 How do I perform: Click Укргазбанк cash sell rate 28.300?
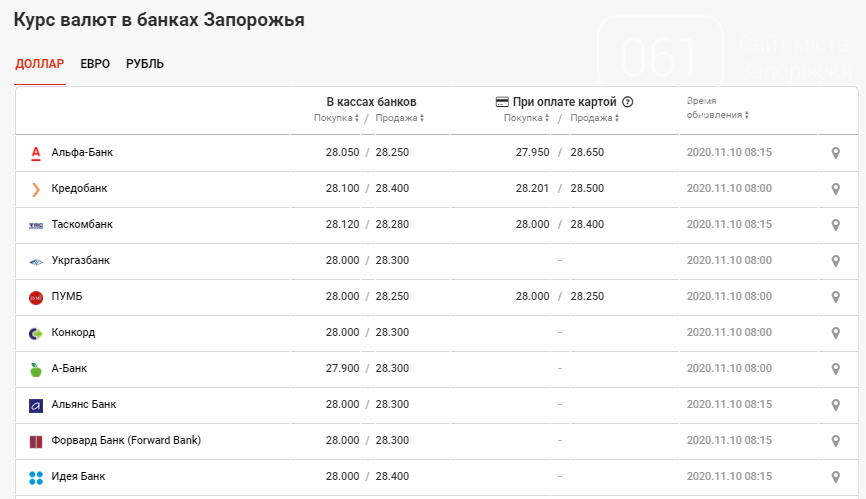point(392,261)
